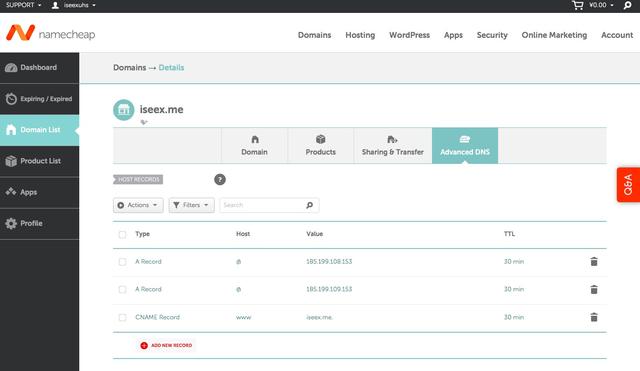640x371 pixels.
Task: Open the Account top menu
Action: (617, 35)
